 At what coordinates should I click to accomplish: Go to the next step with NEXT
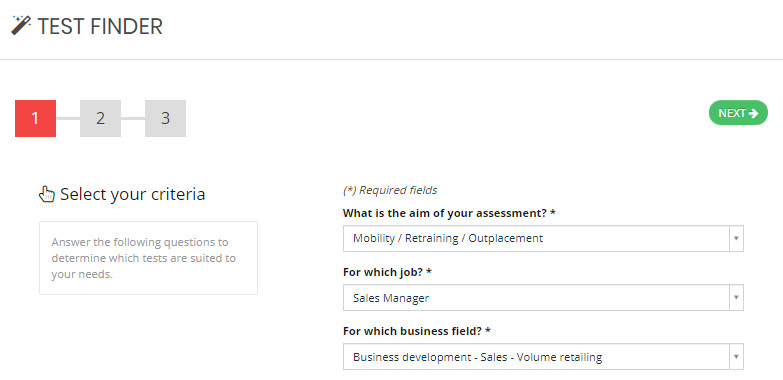click(738, 113)
